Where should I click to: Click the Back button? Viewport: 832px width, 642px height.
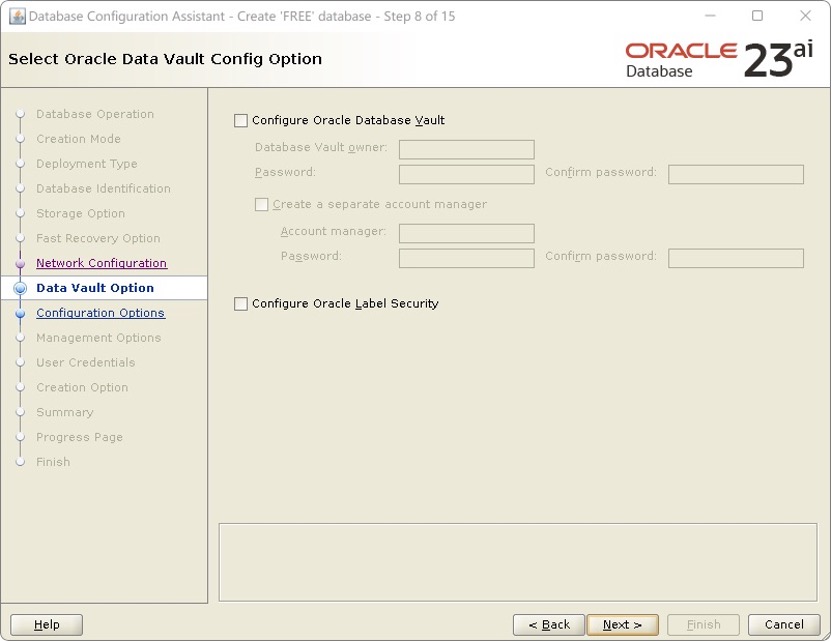[548, 624]
